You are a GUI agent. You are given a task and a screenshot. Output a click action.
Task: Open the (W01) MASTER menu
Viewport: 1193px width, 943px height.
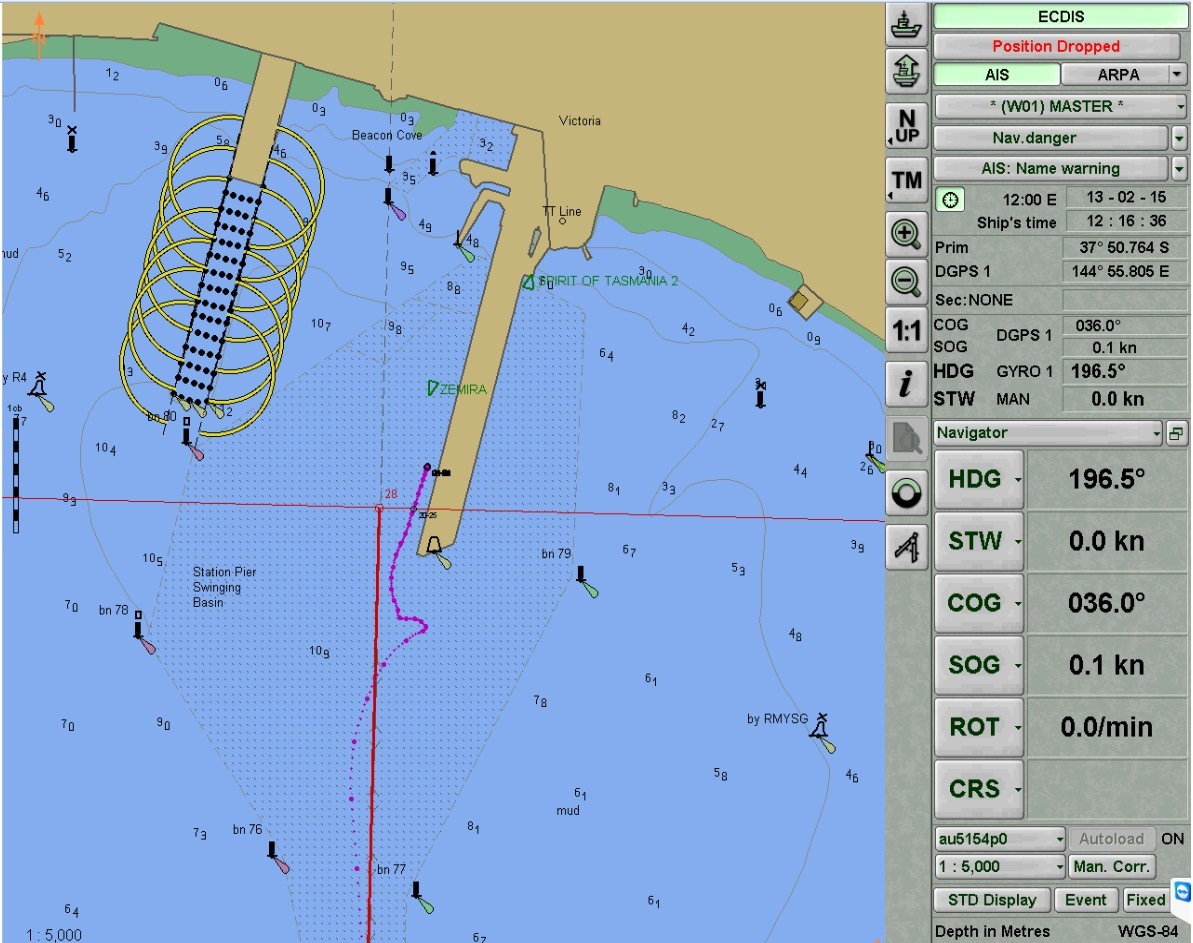point(1060,106)
